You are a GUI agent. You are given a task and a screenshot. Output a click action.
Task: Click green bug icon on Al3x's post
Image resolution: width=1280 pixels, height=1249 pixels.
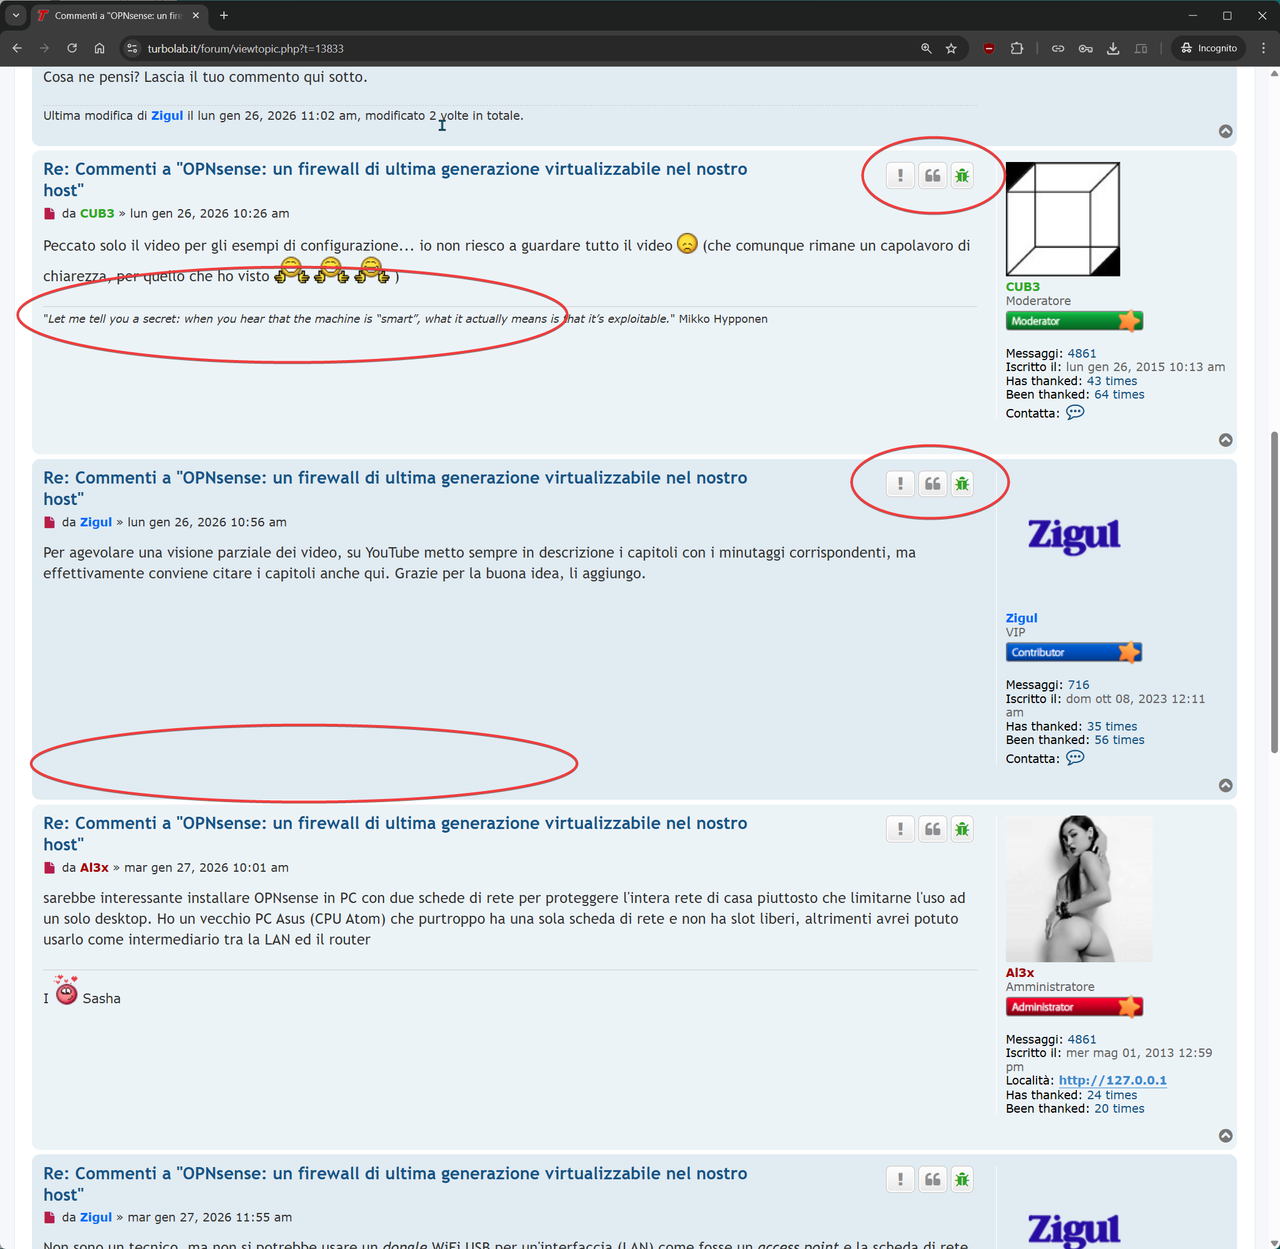(962, 829)
